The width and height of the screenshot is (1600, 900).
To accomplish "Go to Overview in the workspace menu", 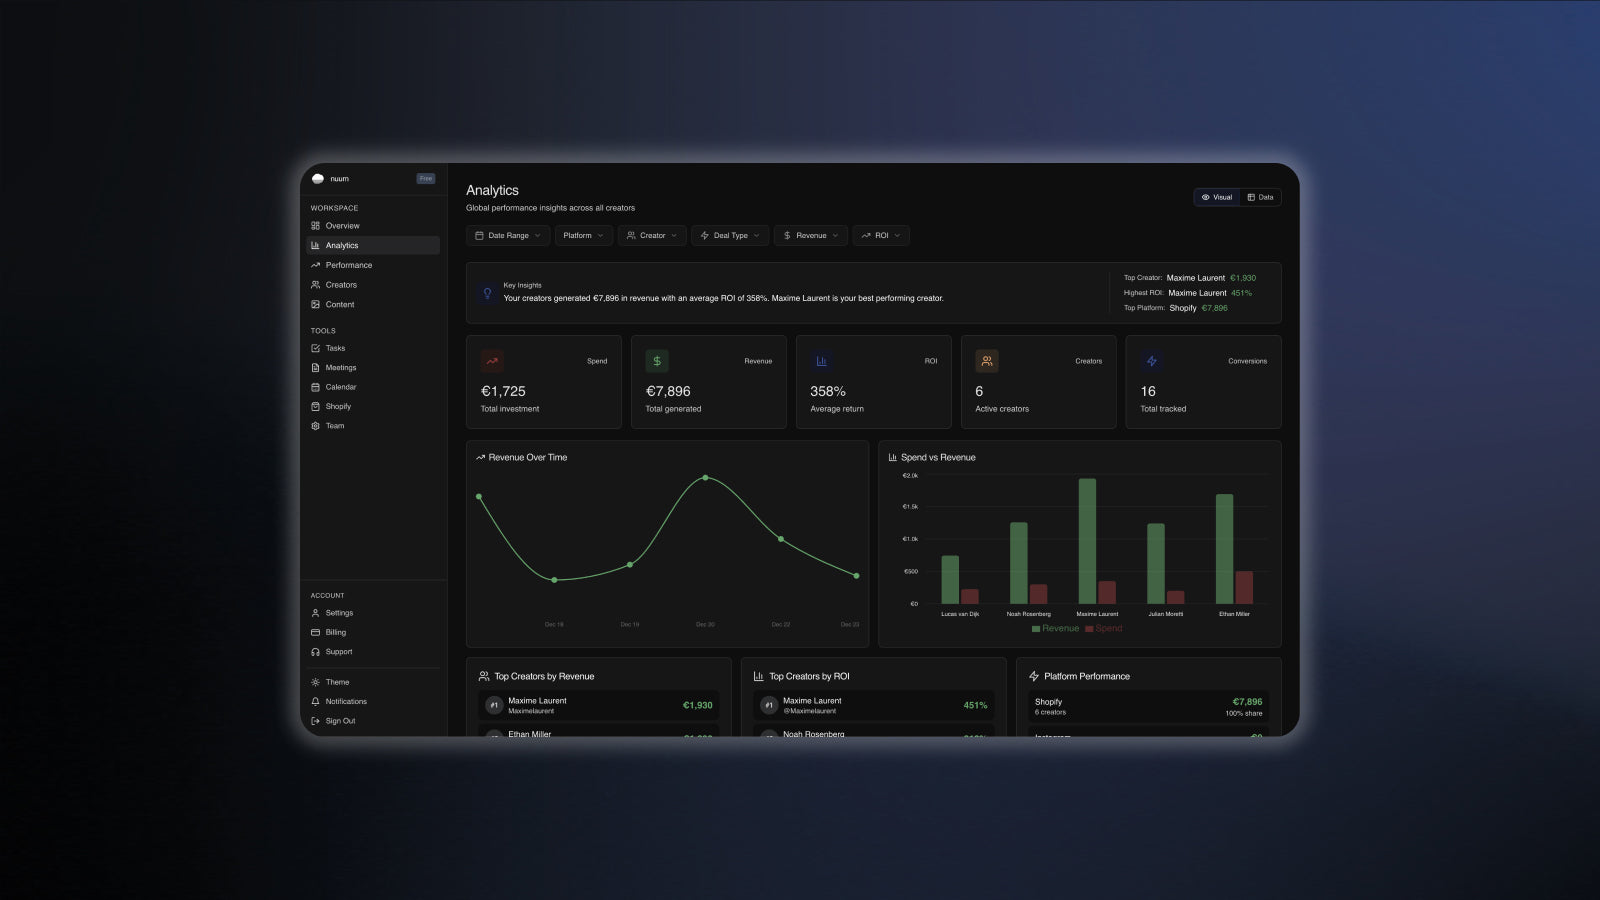I will click(x=342, y=226).
